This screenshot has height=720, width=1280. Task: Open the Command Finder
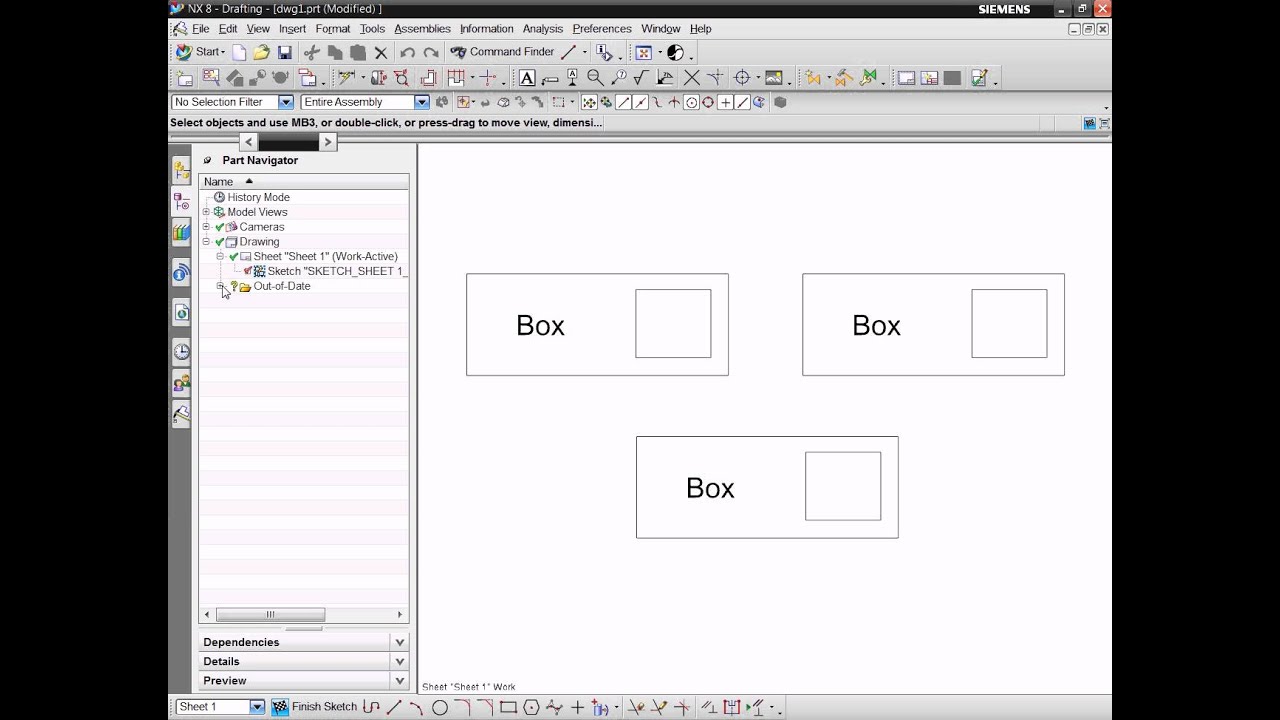(502, 52)
